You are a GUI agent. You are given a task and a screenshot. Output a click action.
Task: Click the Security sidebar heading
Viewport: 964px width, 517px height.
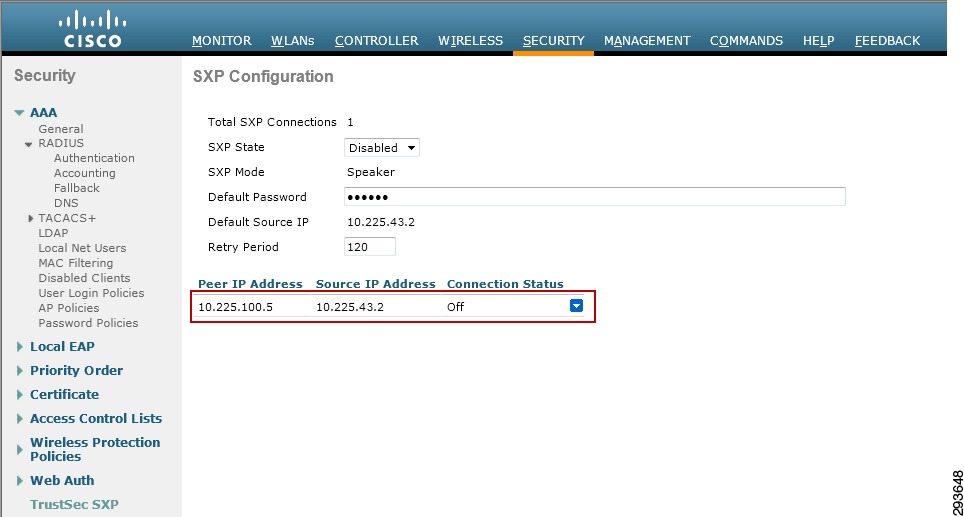(45, 75)
